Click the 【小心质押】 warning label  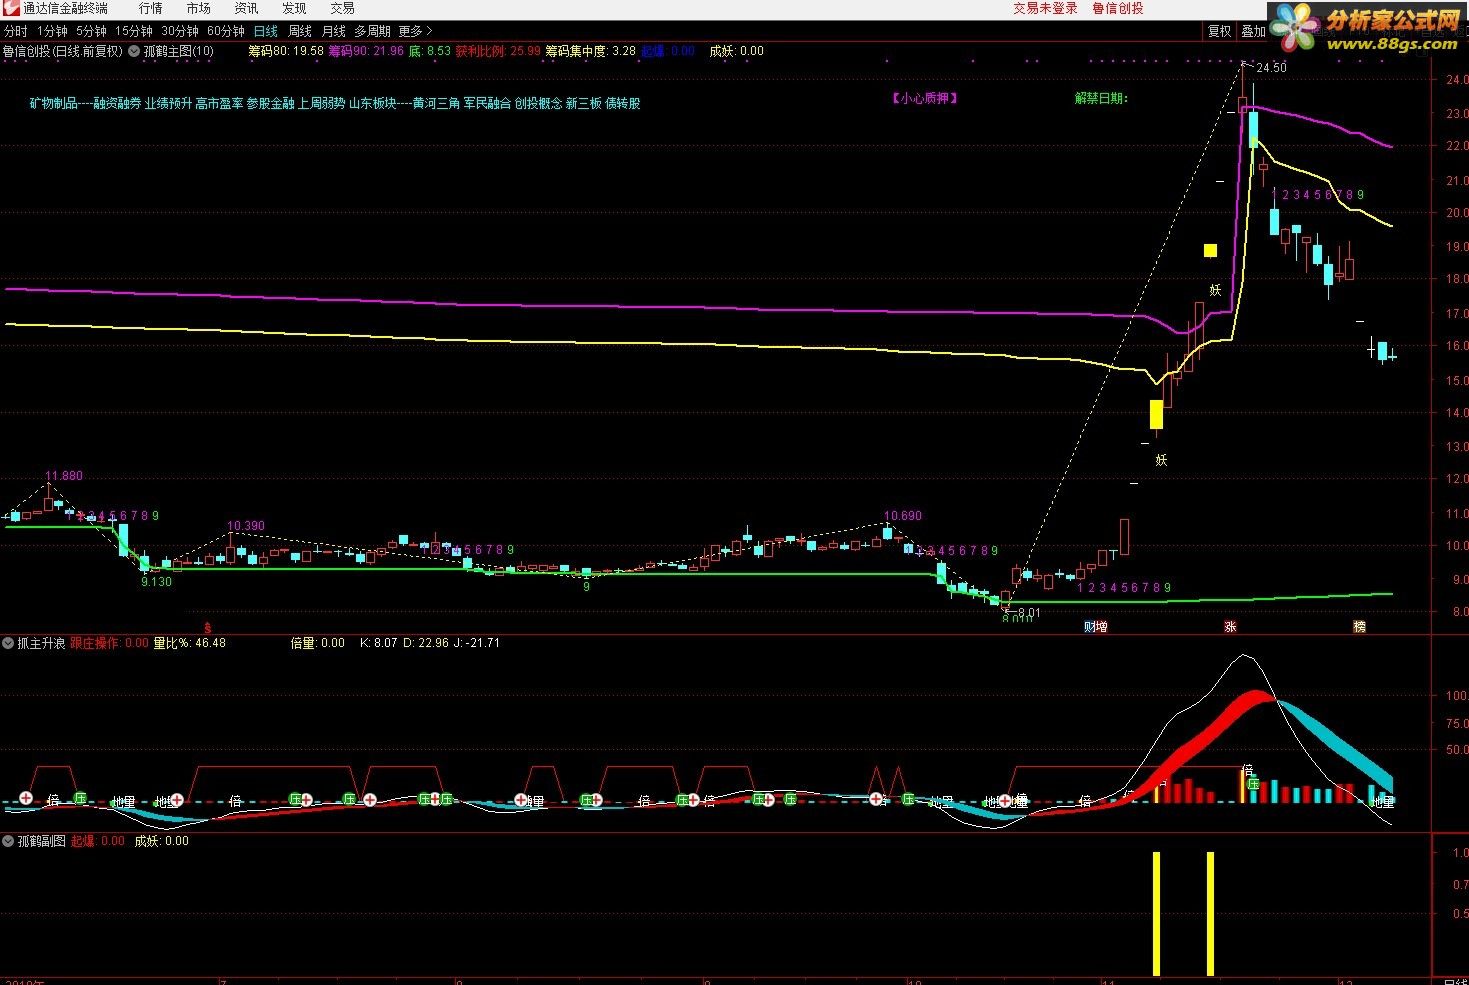point(925,98)
